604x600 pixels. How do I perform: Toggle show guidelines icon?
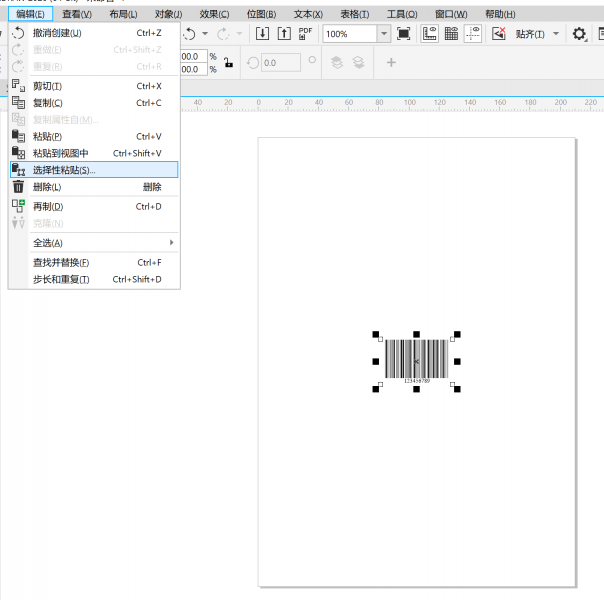(473, 33)
